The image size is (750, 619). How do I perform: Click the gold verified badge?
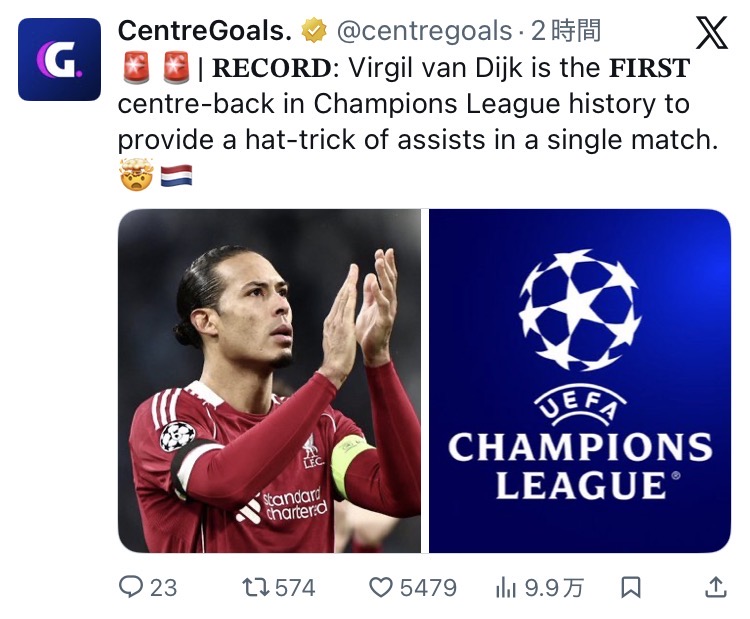click(314, 32)
